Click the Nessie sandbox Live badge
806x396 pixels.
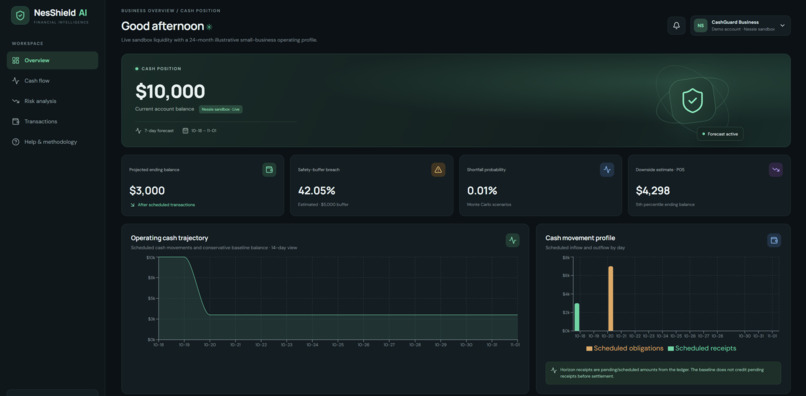(x=221, y=109)
